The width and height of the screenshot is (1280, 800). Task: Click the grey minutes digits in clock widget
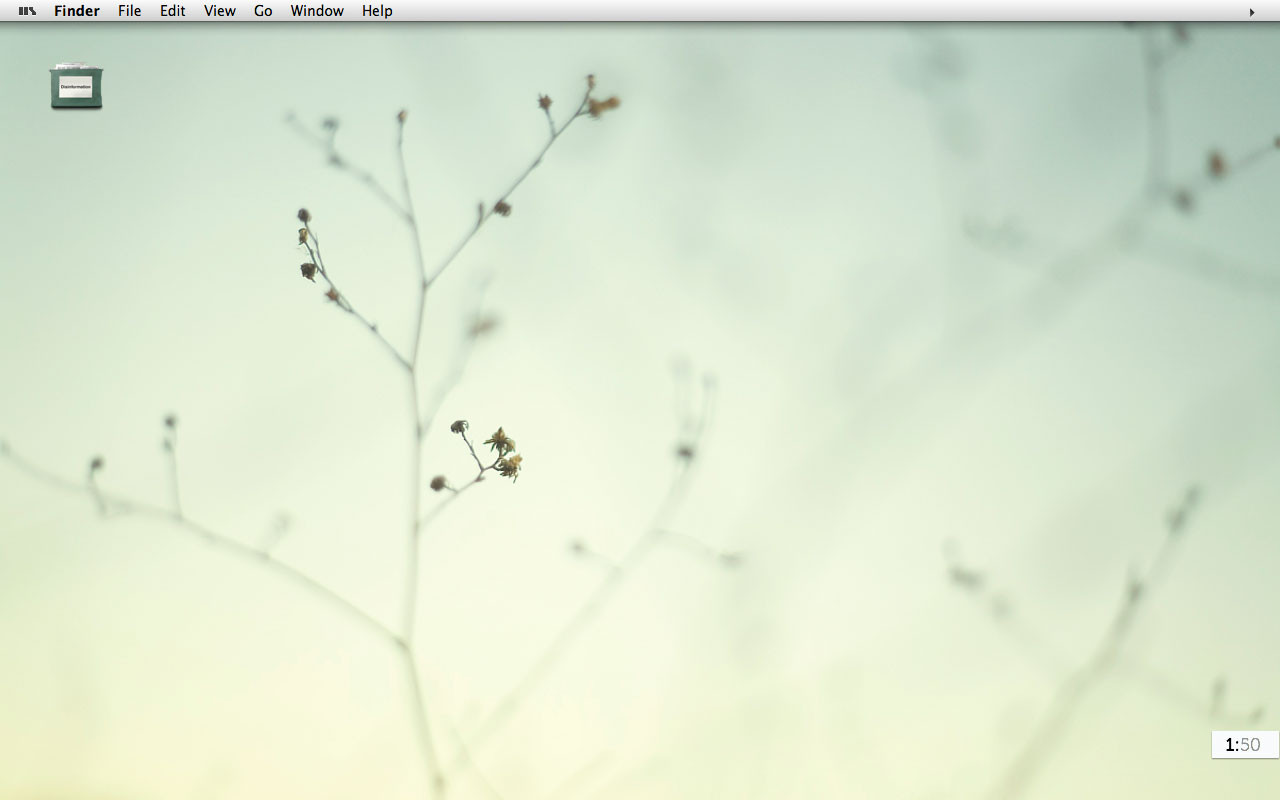coord(1250,745)
